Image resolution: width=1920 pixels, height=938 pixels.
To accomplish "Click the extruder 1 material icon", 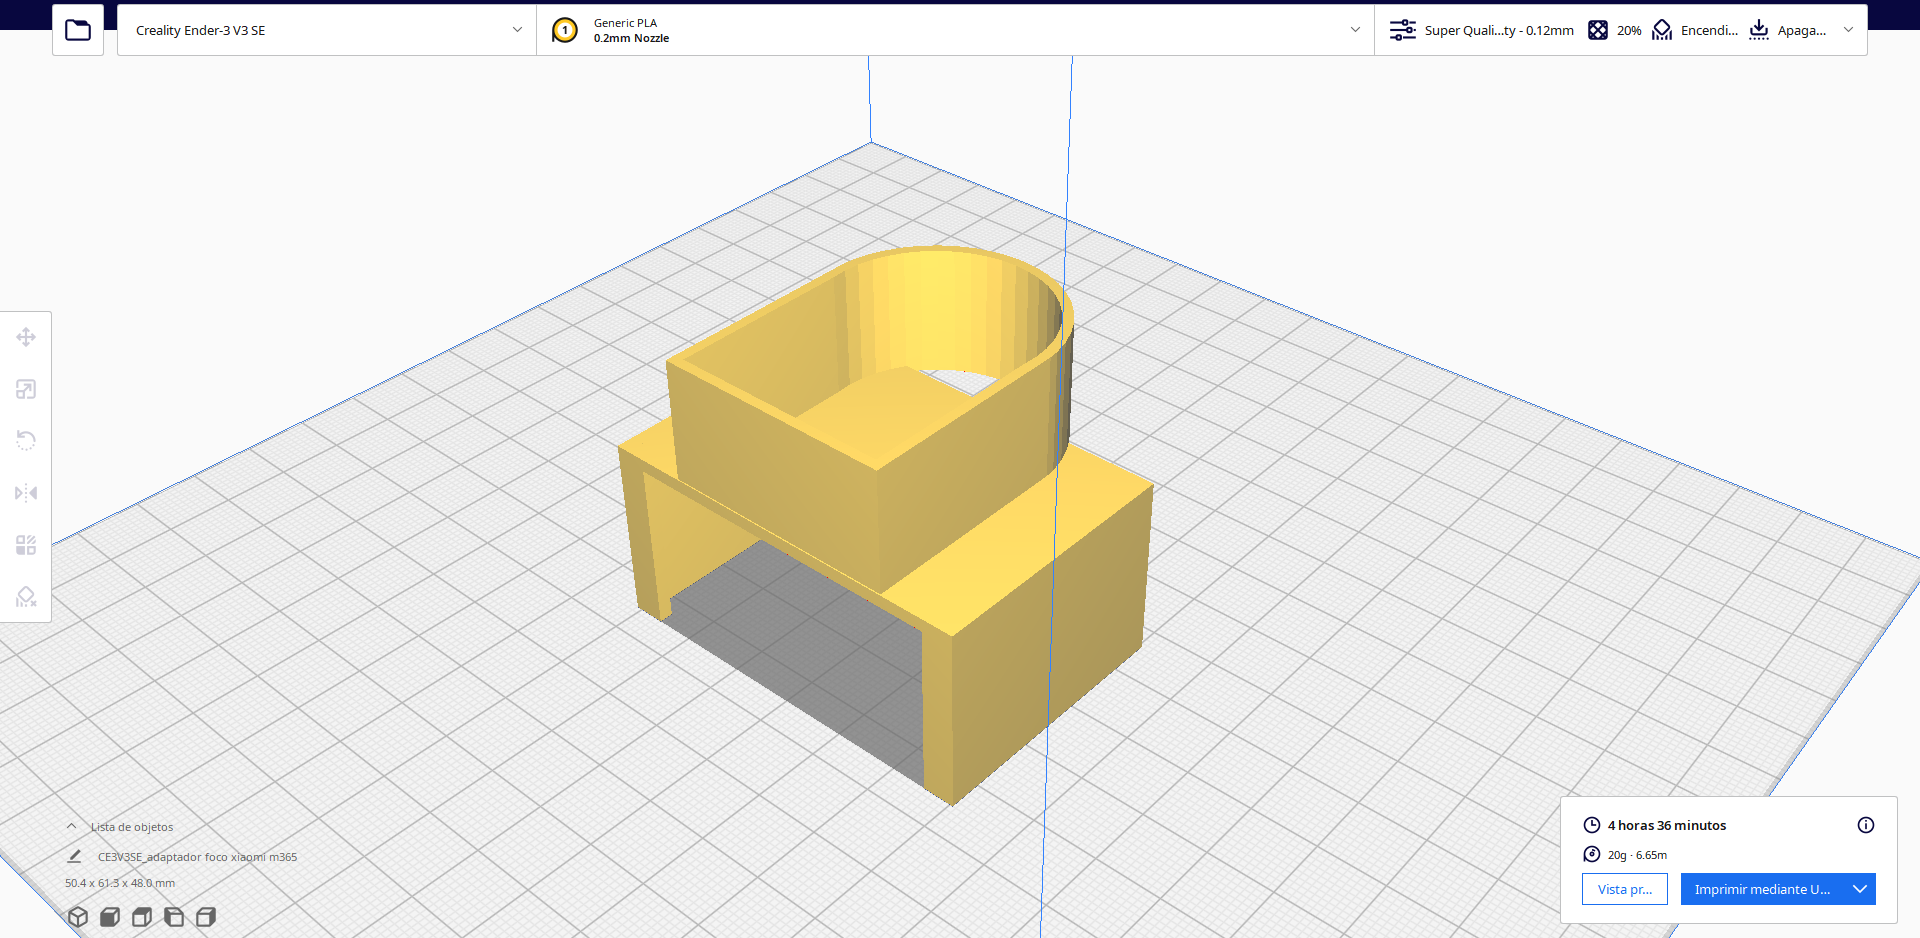I will pos(565,30).
